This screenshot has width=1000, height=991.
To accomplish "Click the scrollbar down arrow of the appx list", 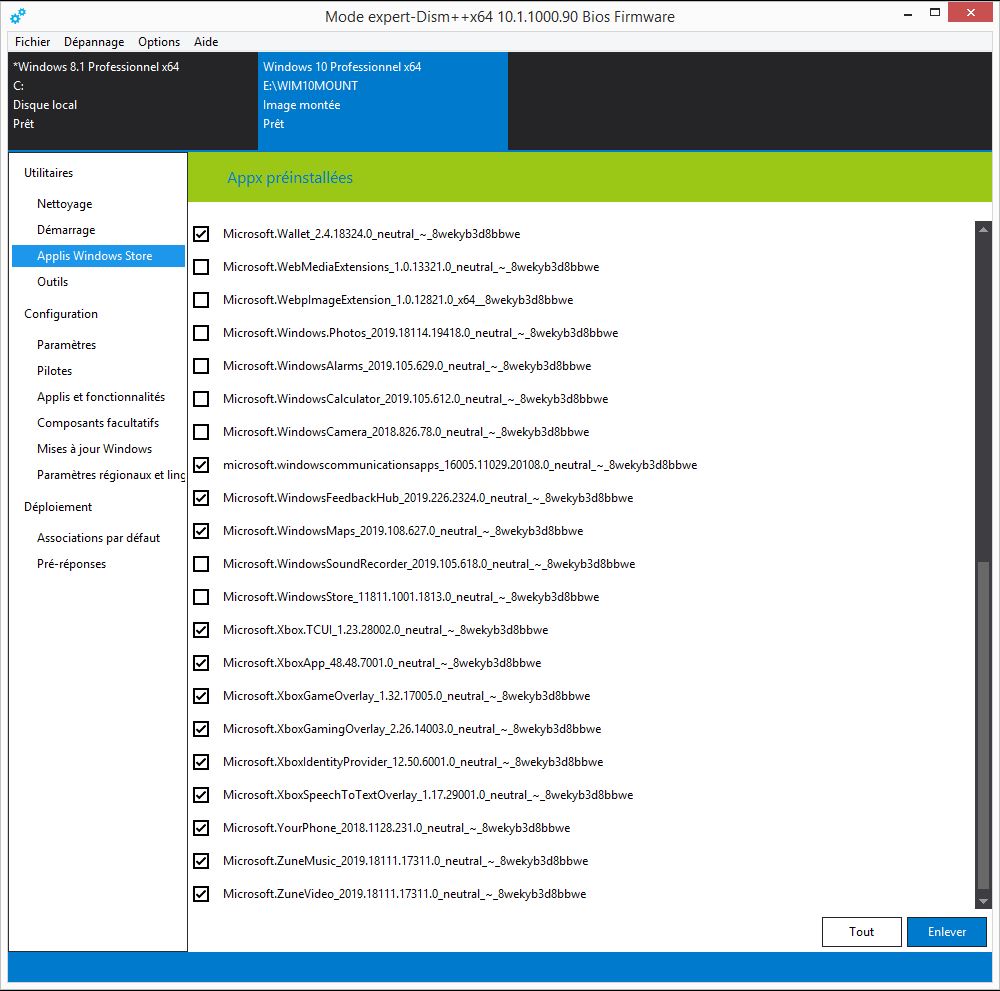I will pyautogui.click(x=983, y=900).
